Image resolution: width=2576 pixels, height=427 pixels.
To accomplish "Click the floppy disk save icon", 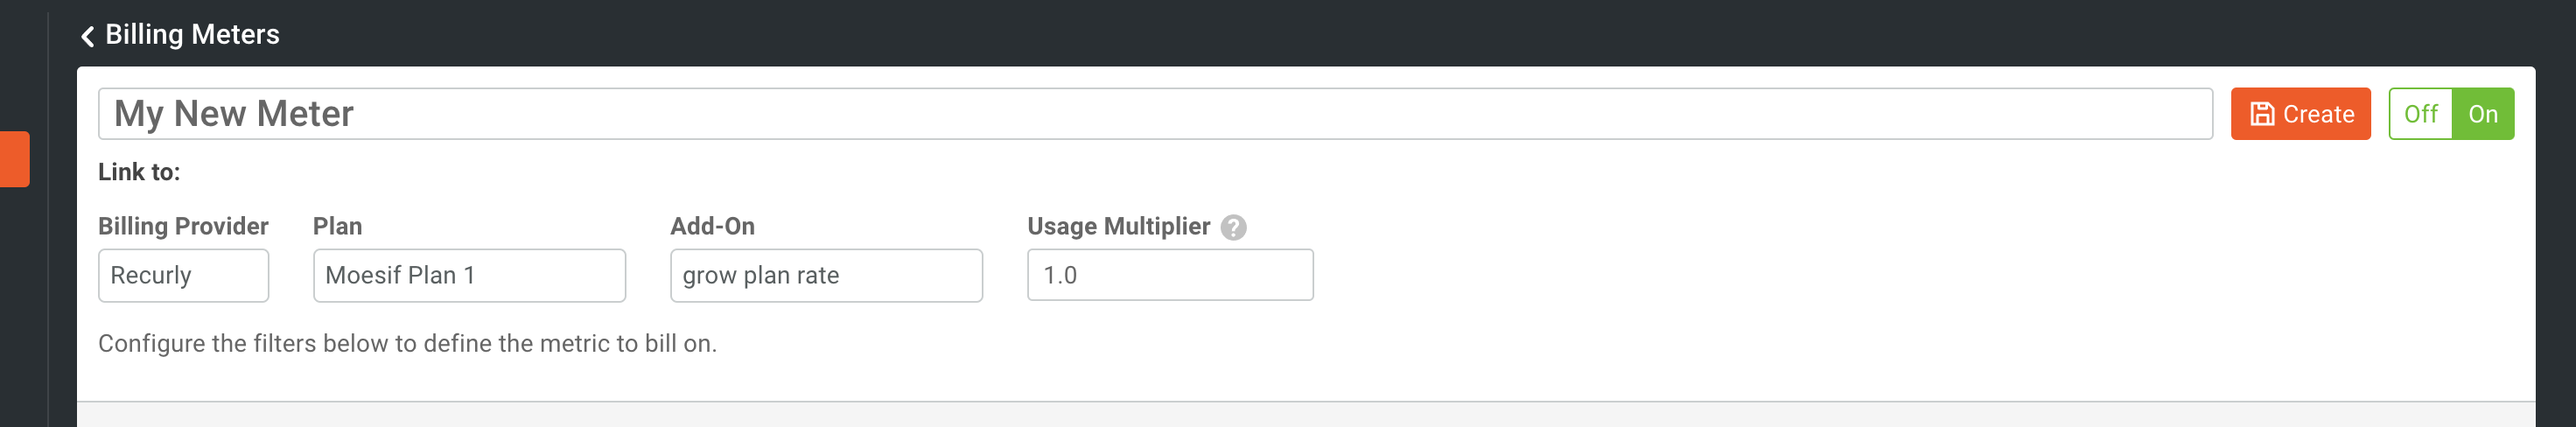I will 2261,114.
